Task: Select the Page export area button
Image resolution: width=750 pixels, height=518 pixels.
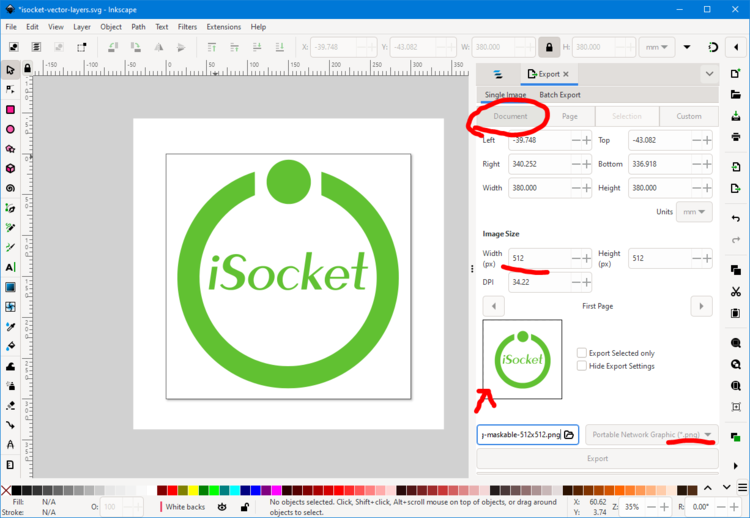Action: pos(570,116)
